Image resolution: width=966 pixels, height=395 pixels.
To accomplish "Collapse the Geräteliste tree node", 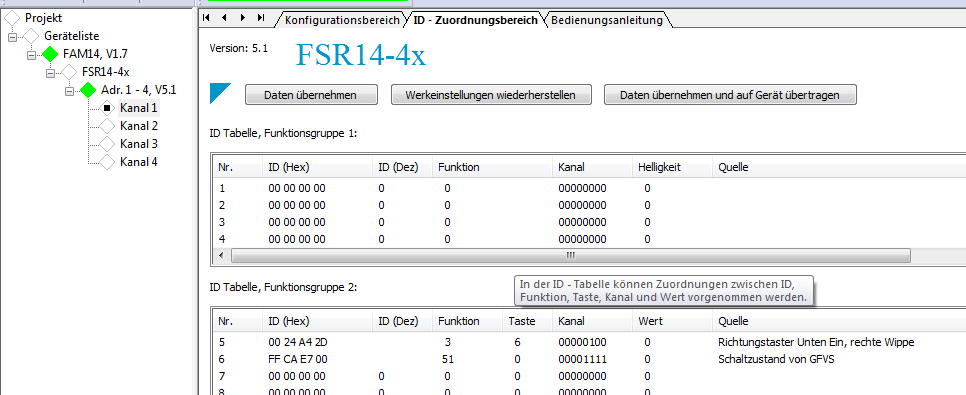I will click(12, 37).
